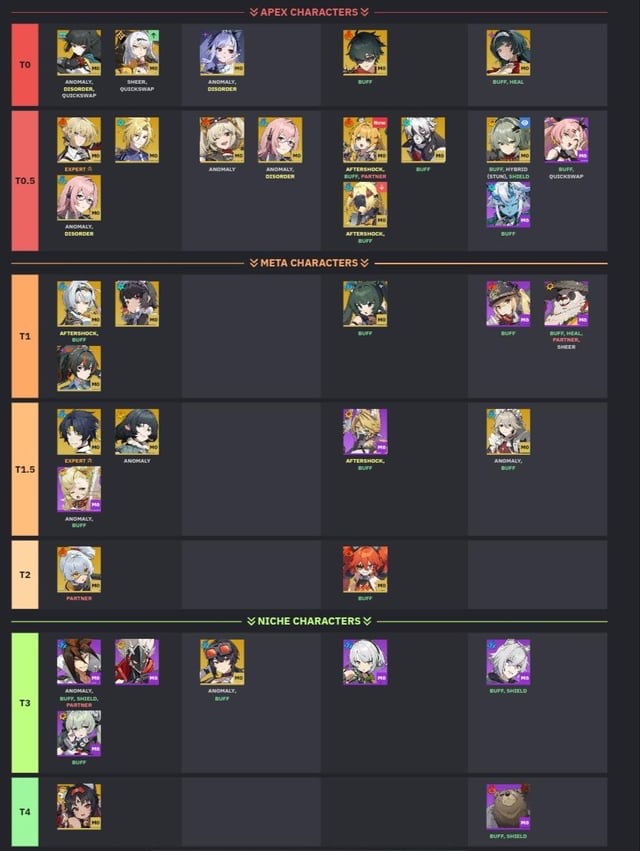Click the bear character in T4 tier

[508, 806]
